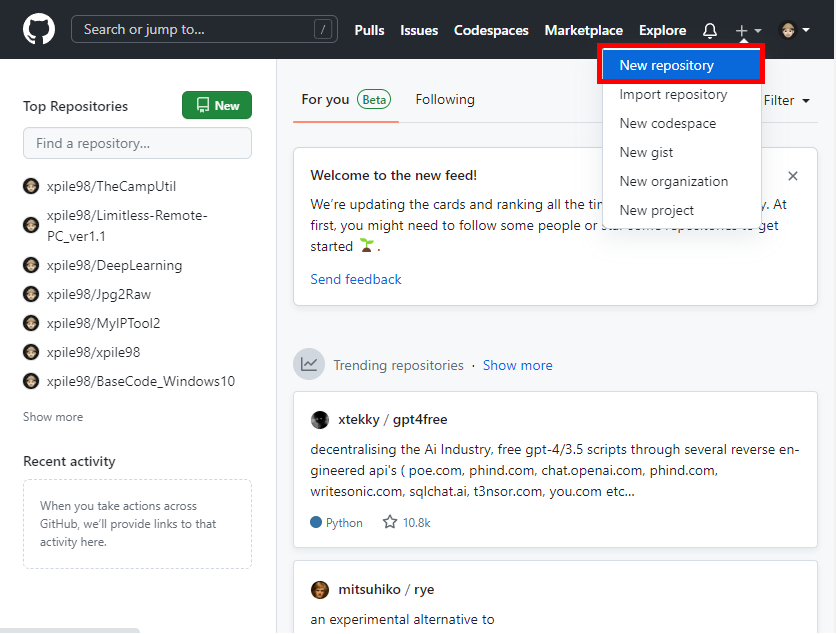This screenshot has height=634, width=836.
Task: Open the Filter dropdown
Action: (787, 101)
